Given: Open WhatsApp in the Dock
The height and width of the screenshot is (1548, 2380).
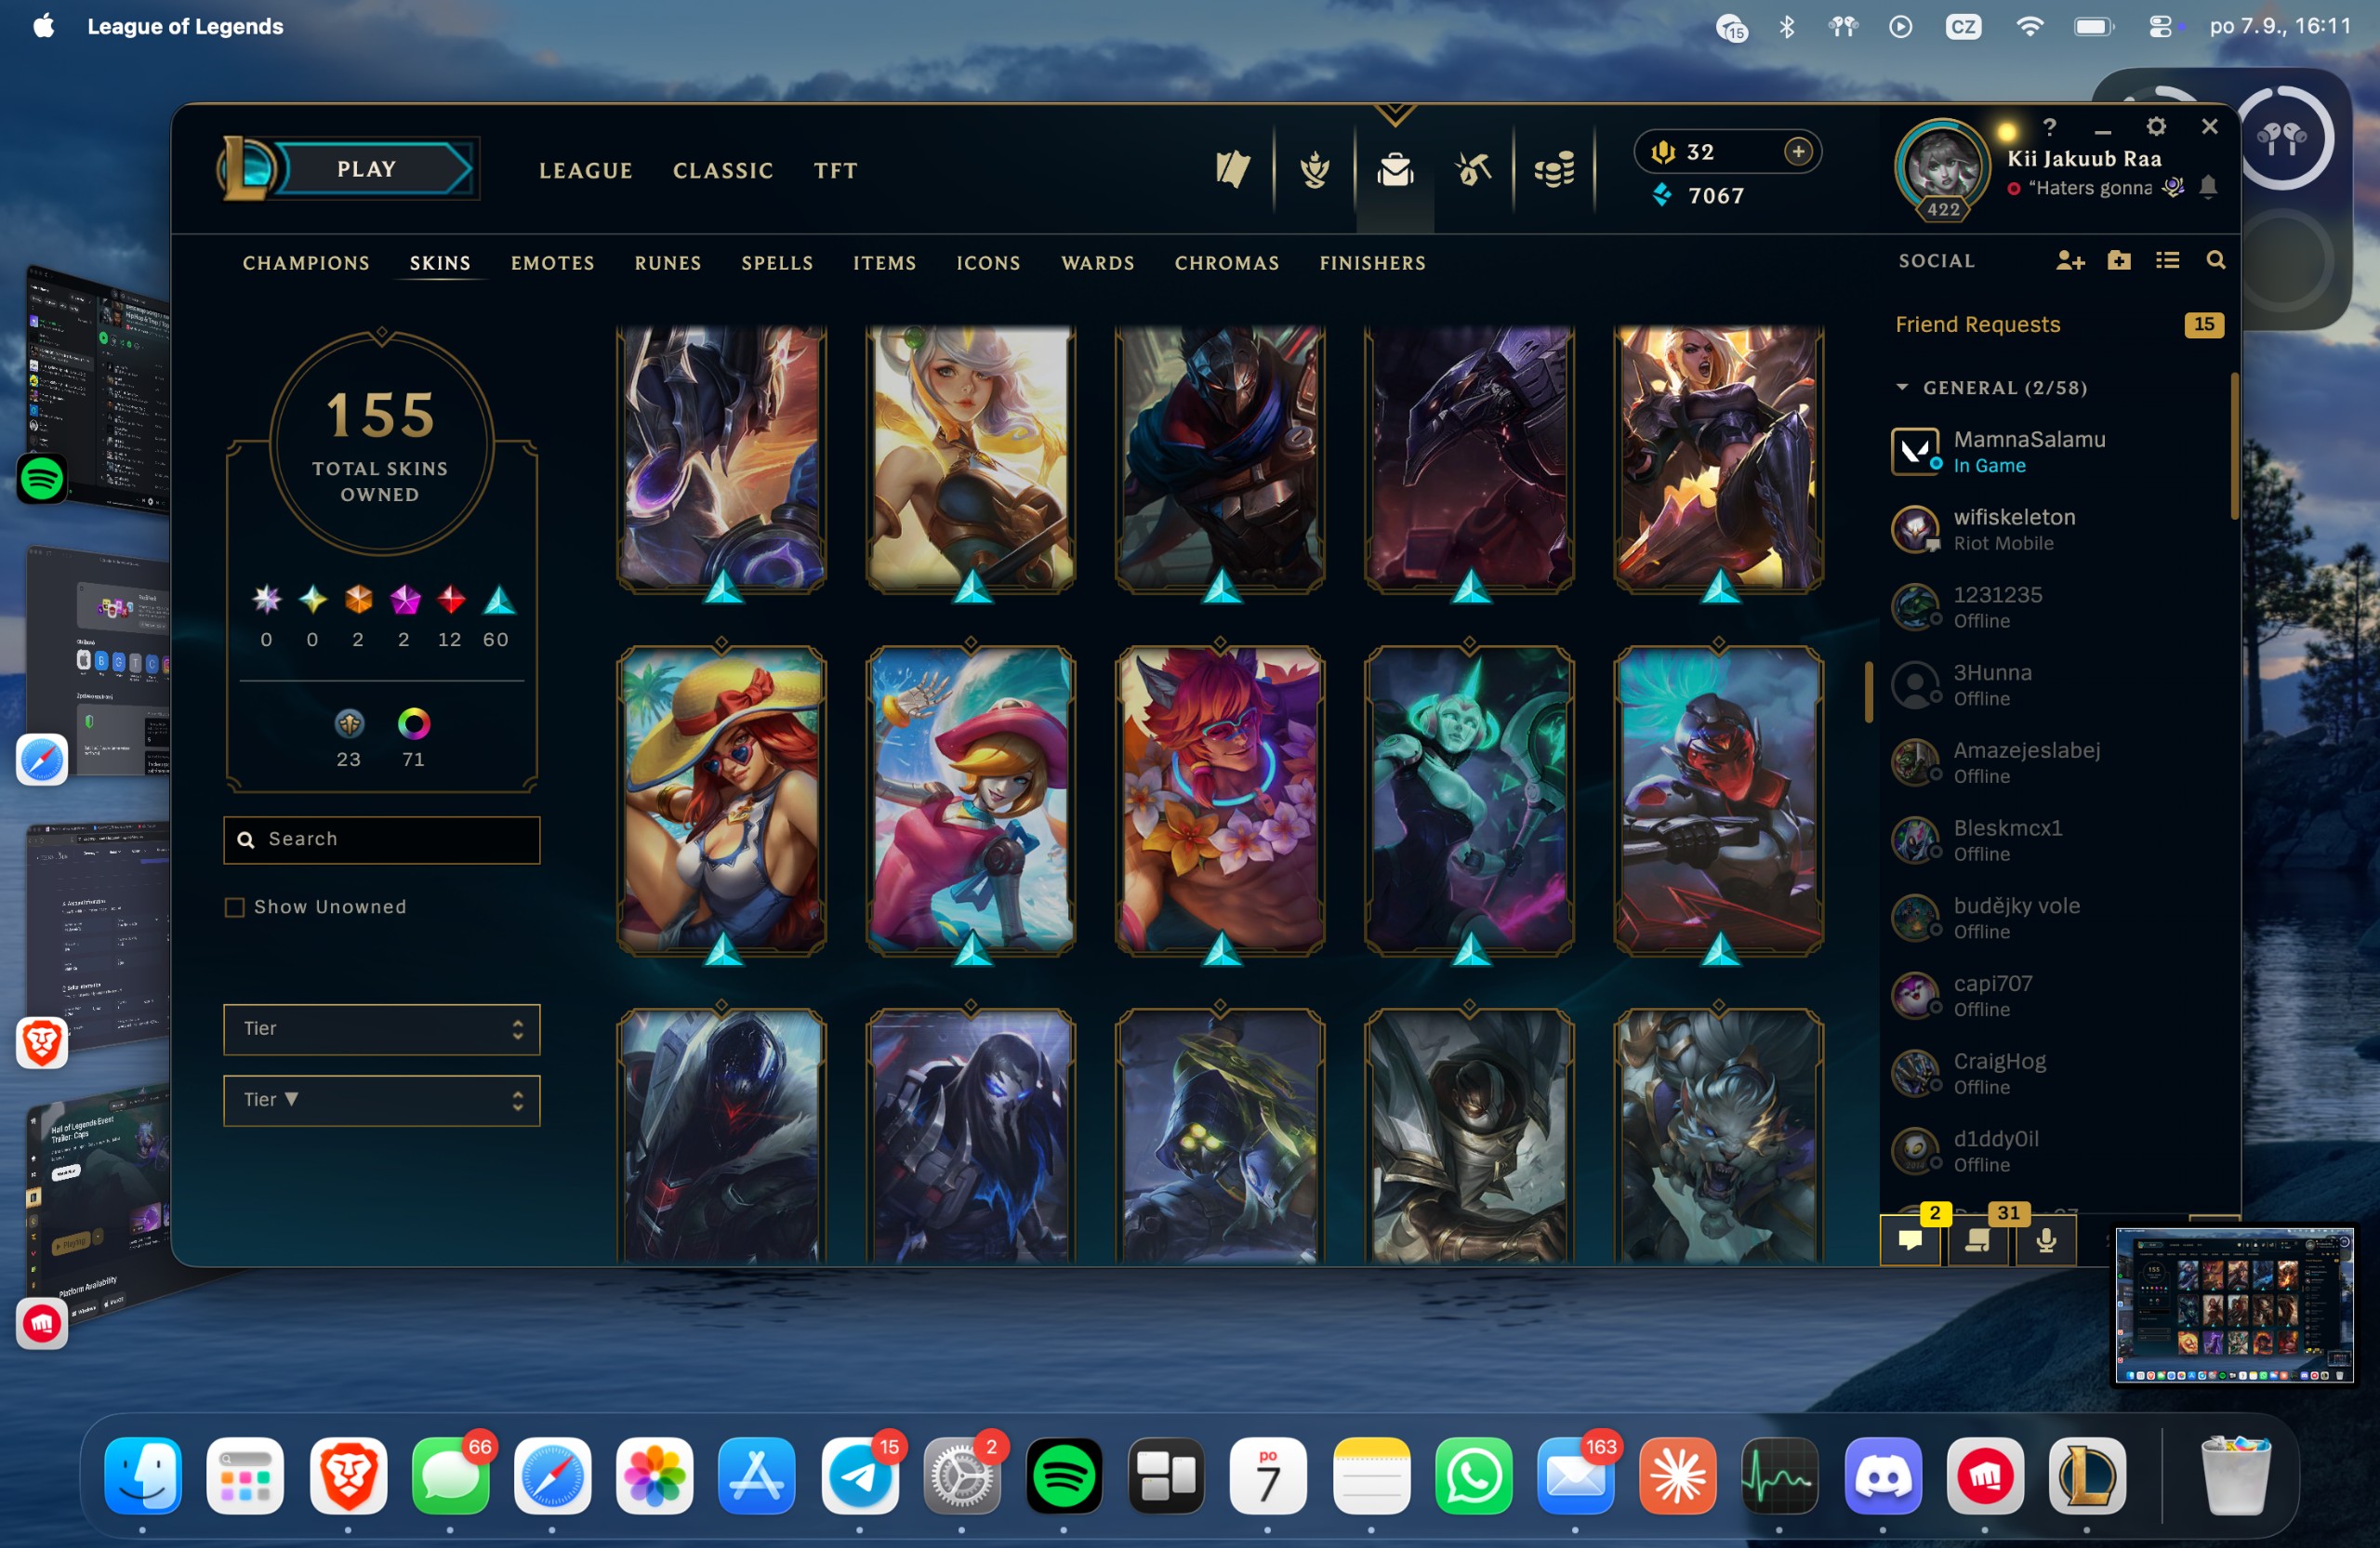Looking at the screenshot, I should (x=1473, y=1476).
